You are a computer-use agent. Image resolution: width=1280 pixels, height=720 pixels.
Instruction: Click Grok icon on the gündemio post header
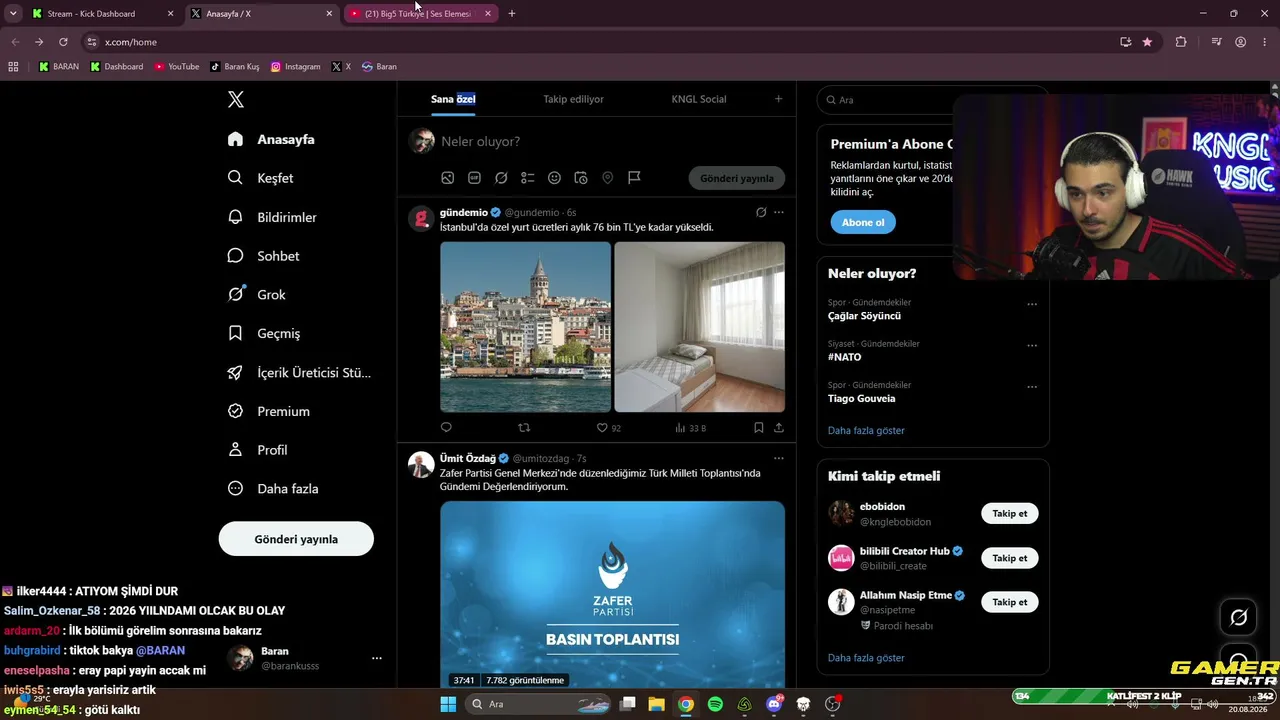[x=761, y=212]
